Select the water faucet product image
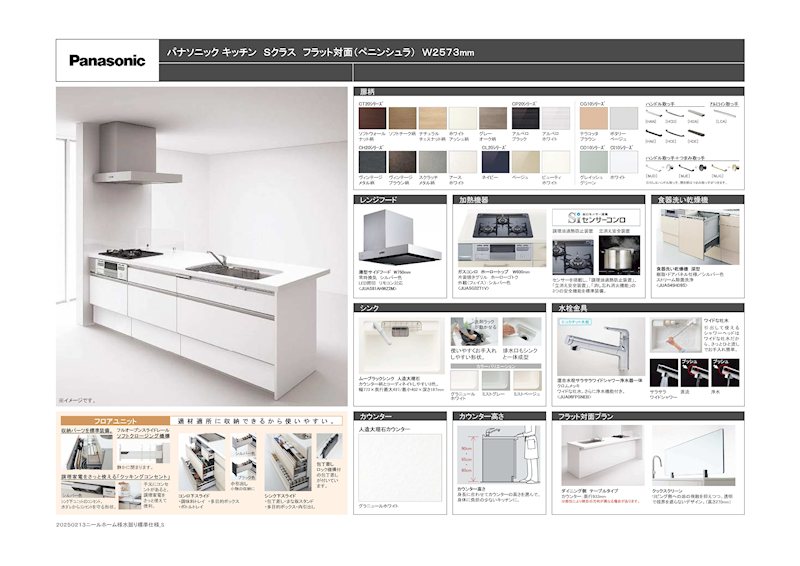800x566 pixels. (596, 349)
